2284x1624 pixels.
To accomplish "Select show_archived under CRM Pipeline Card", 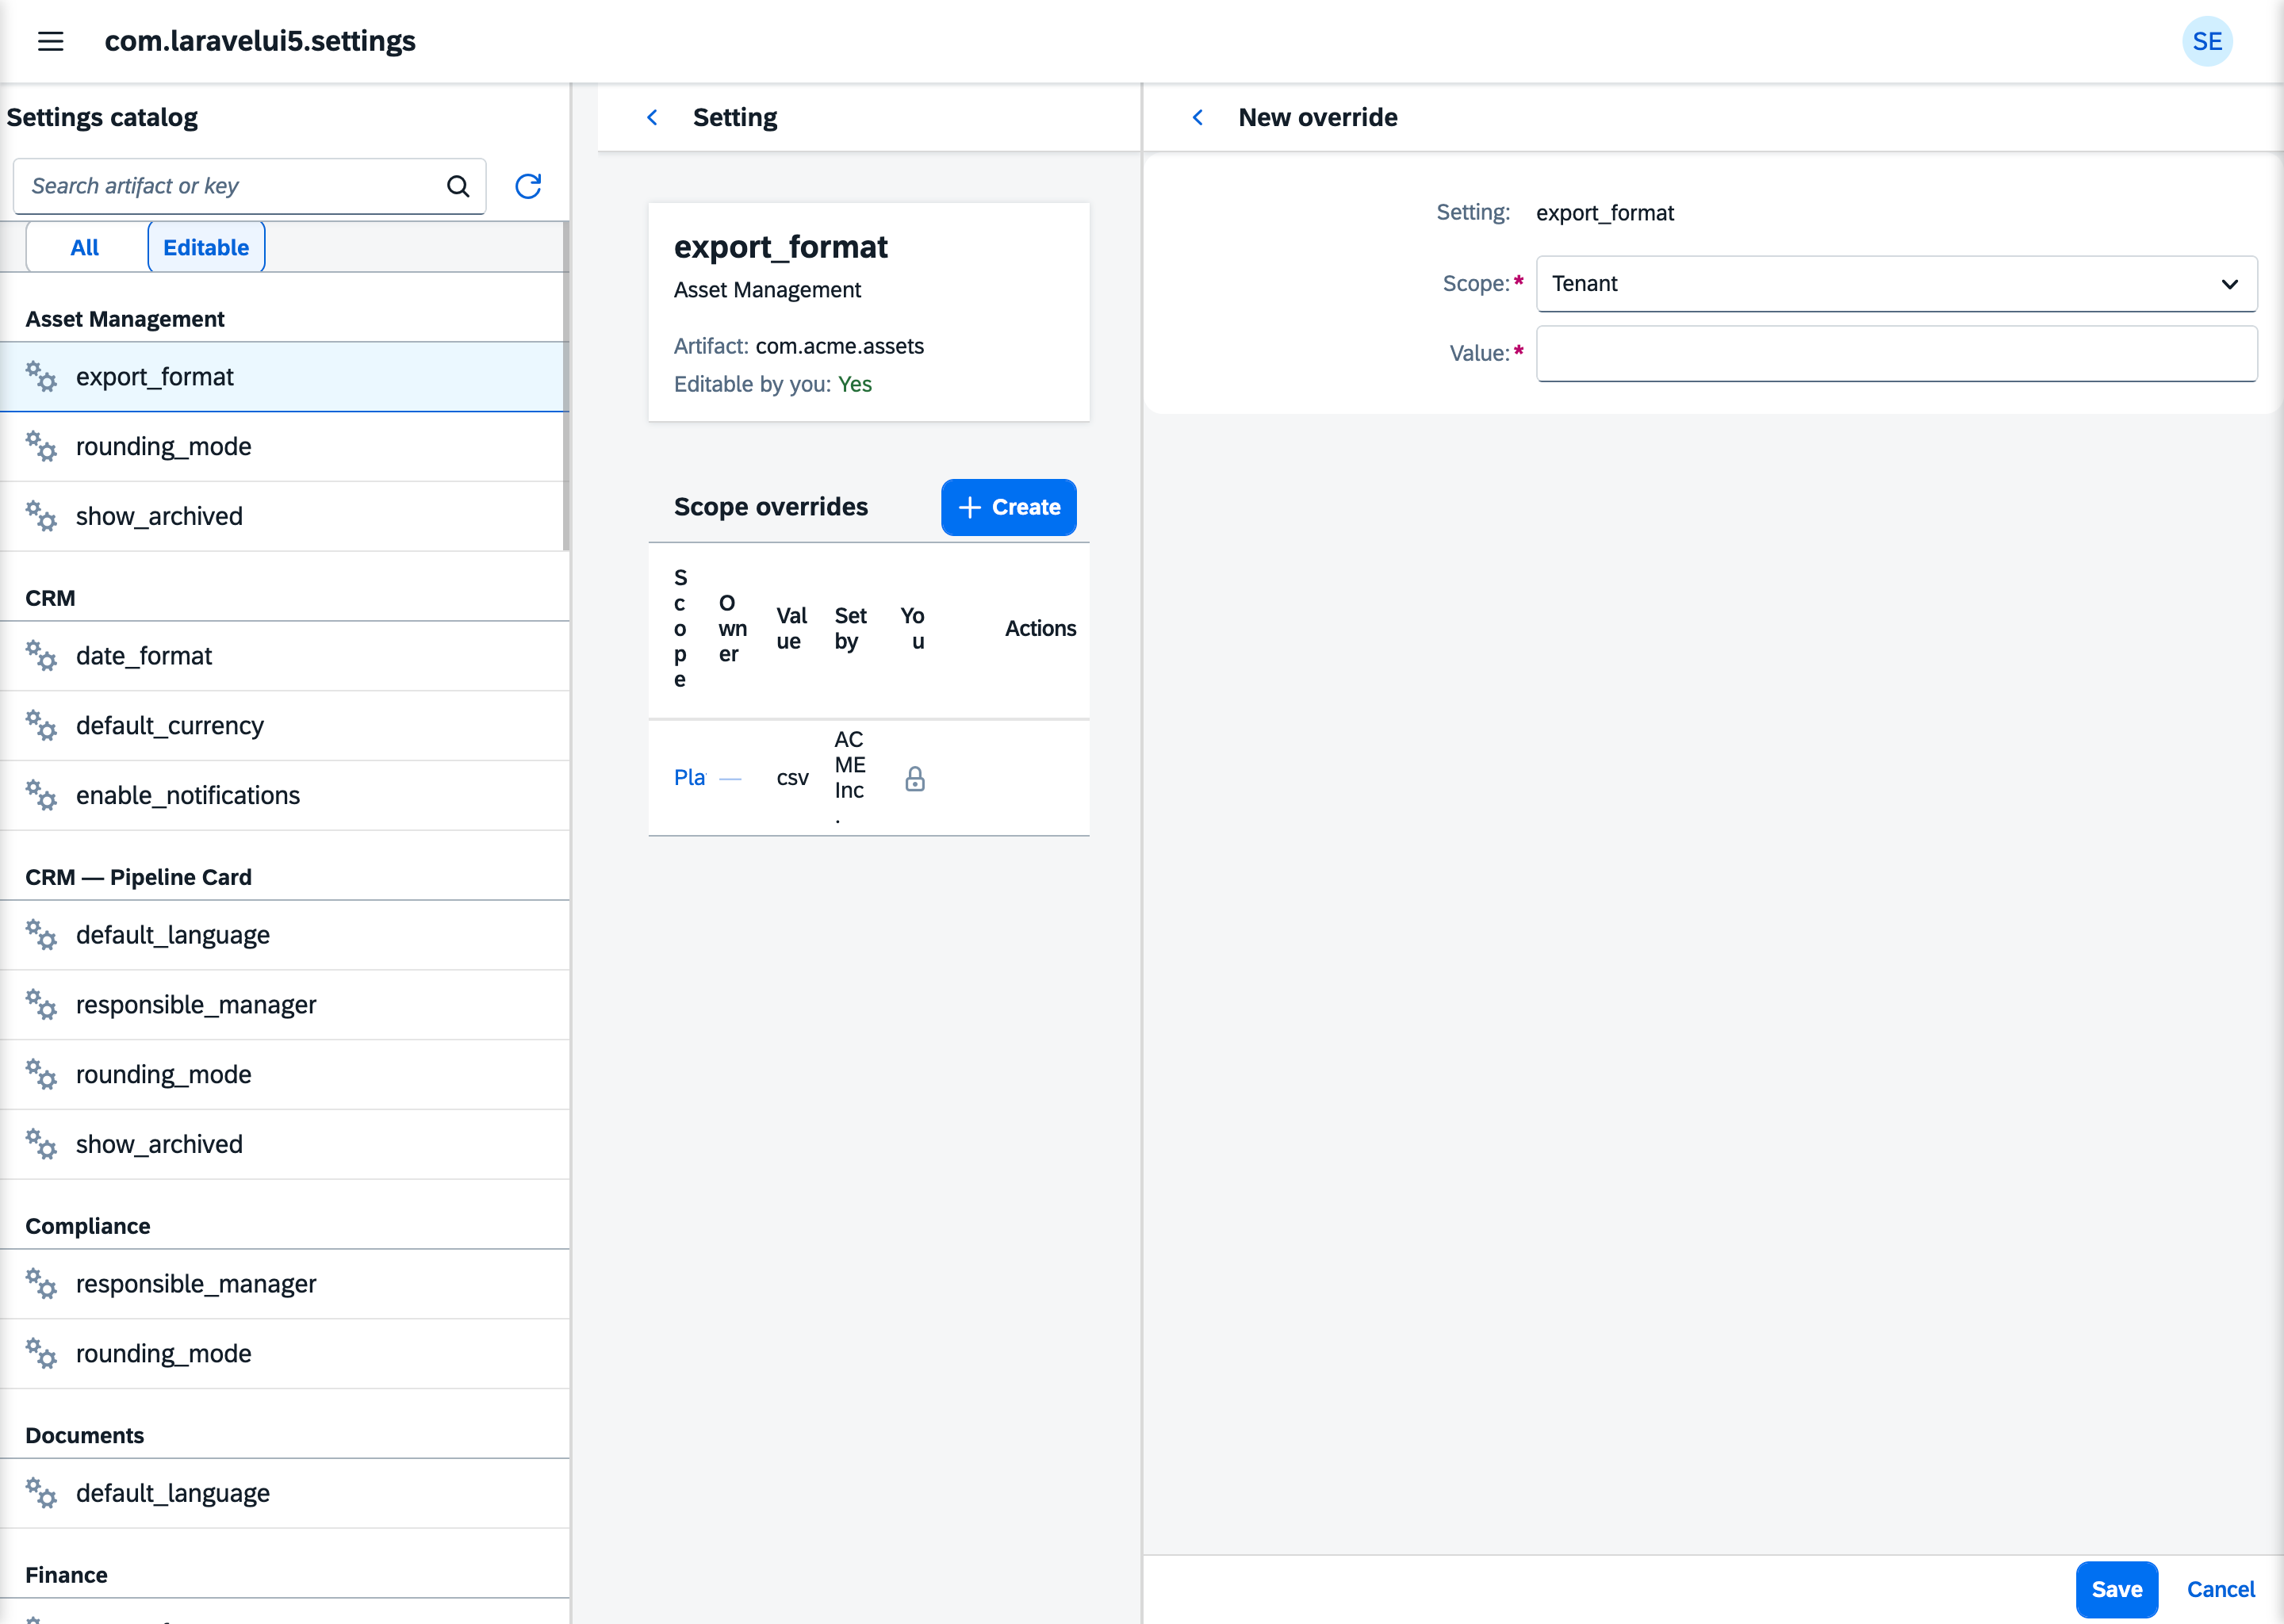I will [x=284, y=1145].
